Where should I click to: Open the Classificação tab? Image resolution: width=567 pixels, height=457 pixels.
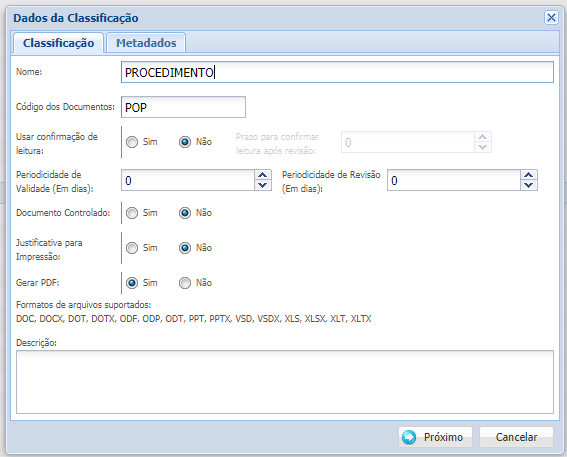coord(59,43)
